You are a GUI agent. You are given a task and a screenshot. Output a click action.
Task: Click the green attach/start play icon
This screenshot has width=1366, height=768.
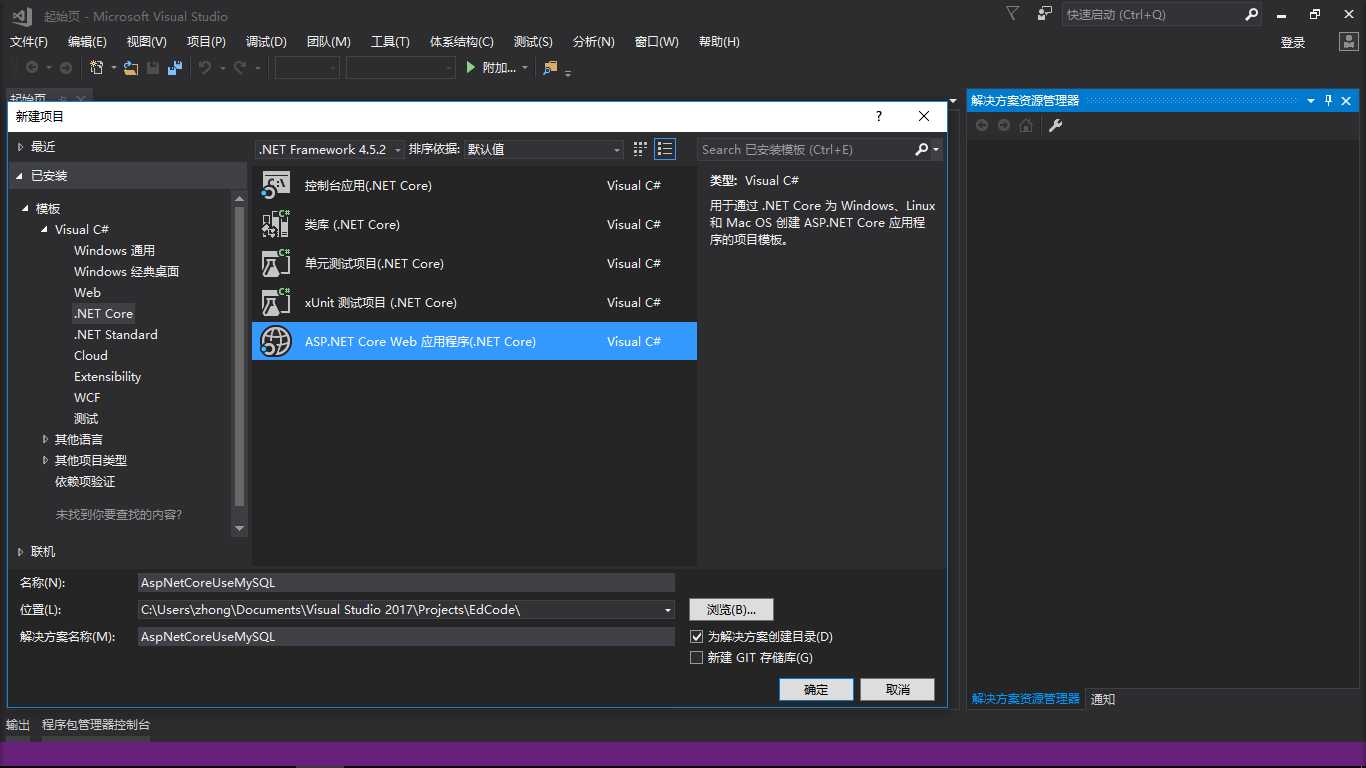[472, 67]
